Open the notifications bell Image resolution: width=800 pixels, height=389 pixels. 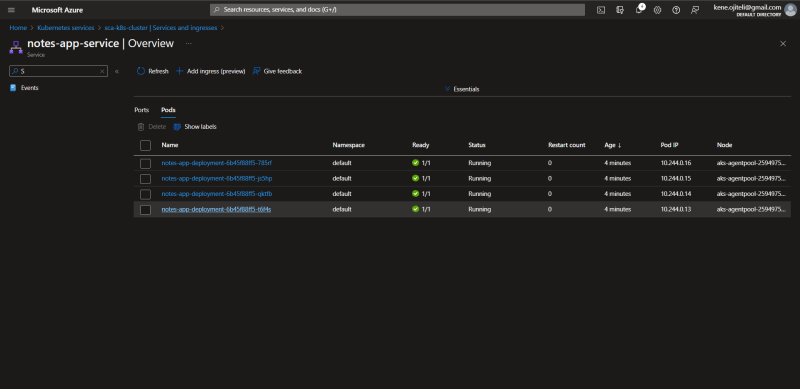(639, 10)
